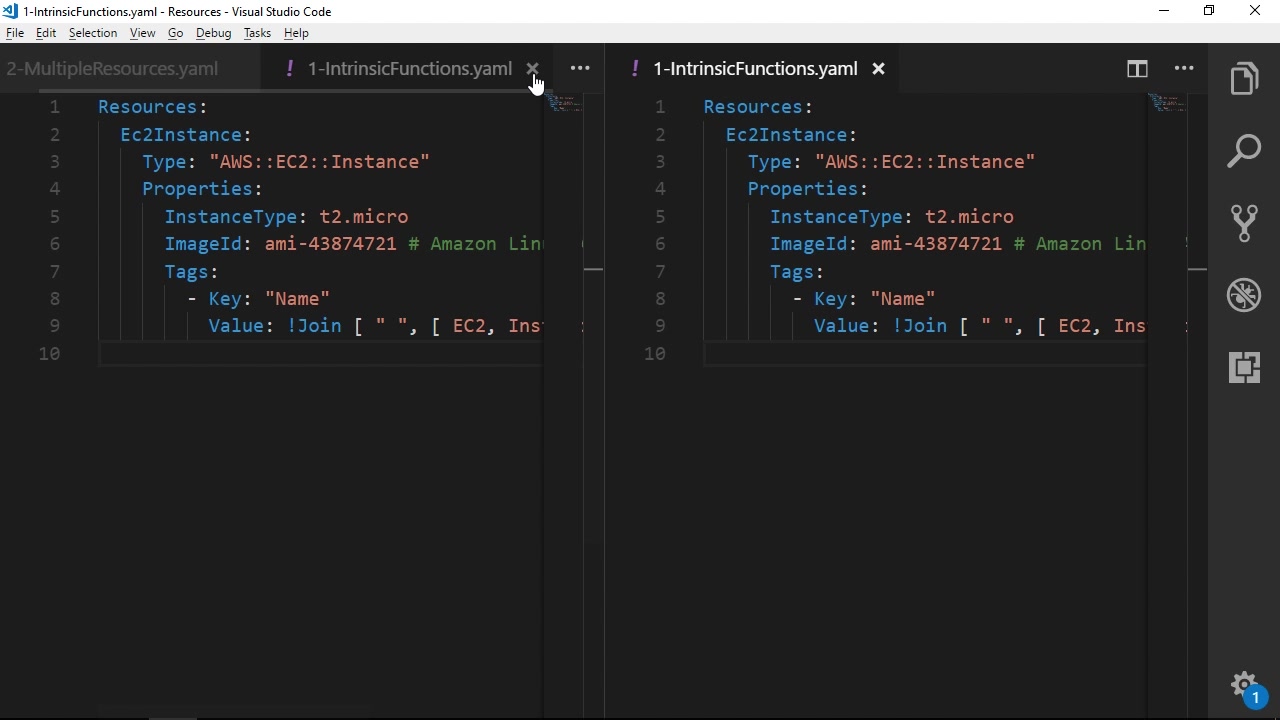Click line number 1 in the left editor gutter

point(55,107)
